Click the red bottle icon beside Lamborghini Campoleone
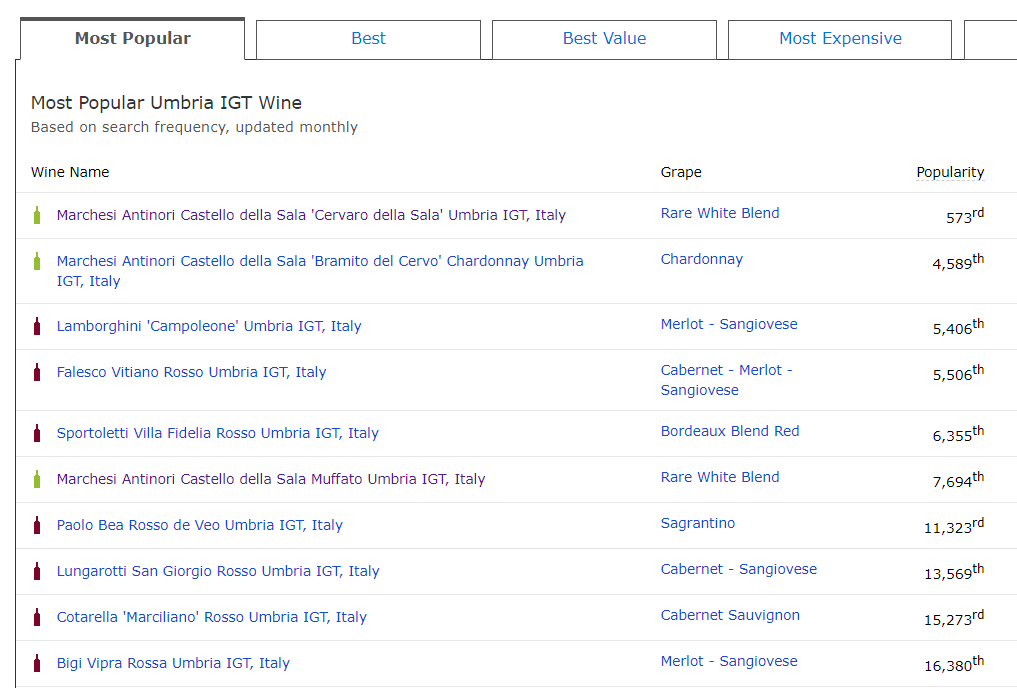 click(37, 326)
